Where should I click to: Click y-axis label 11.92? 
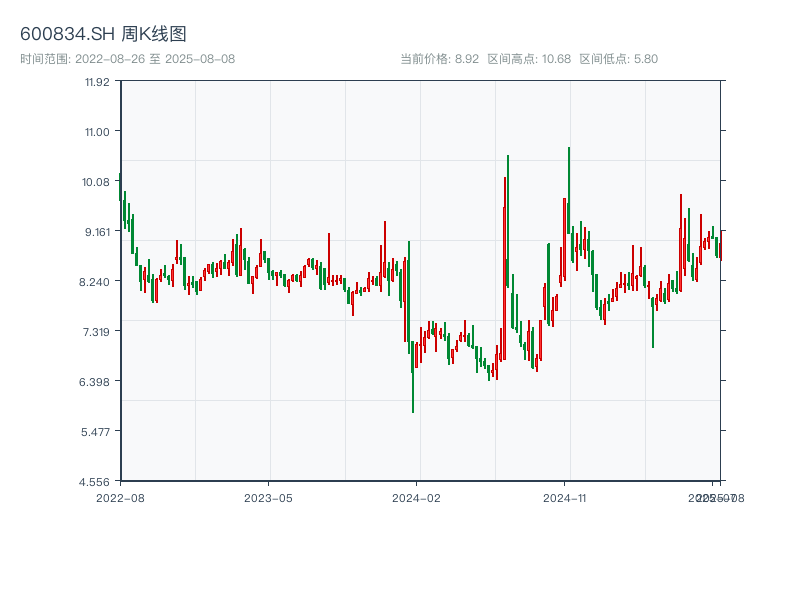pos(97,82)
